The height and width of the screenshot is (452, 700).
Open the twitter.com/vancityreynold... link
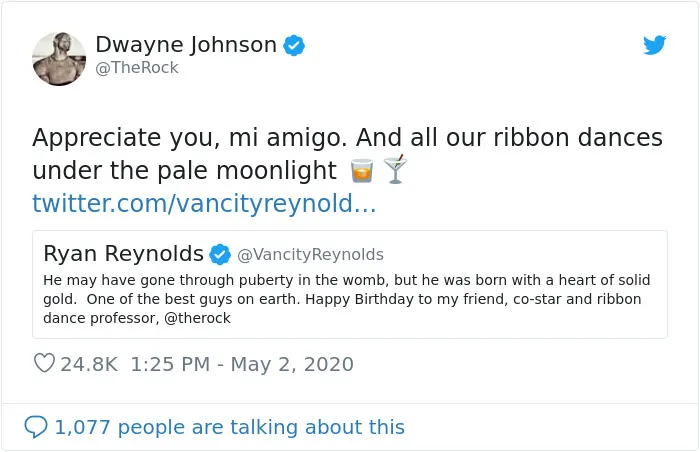204,204
